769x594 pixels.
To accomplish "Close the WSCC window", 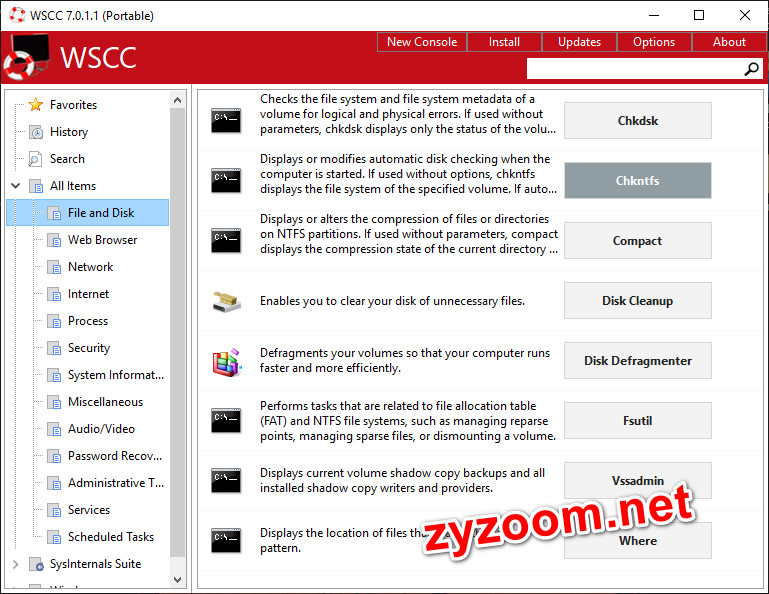I will click(x=744, y=15).
